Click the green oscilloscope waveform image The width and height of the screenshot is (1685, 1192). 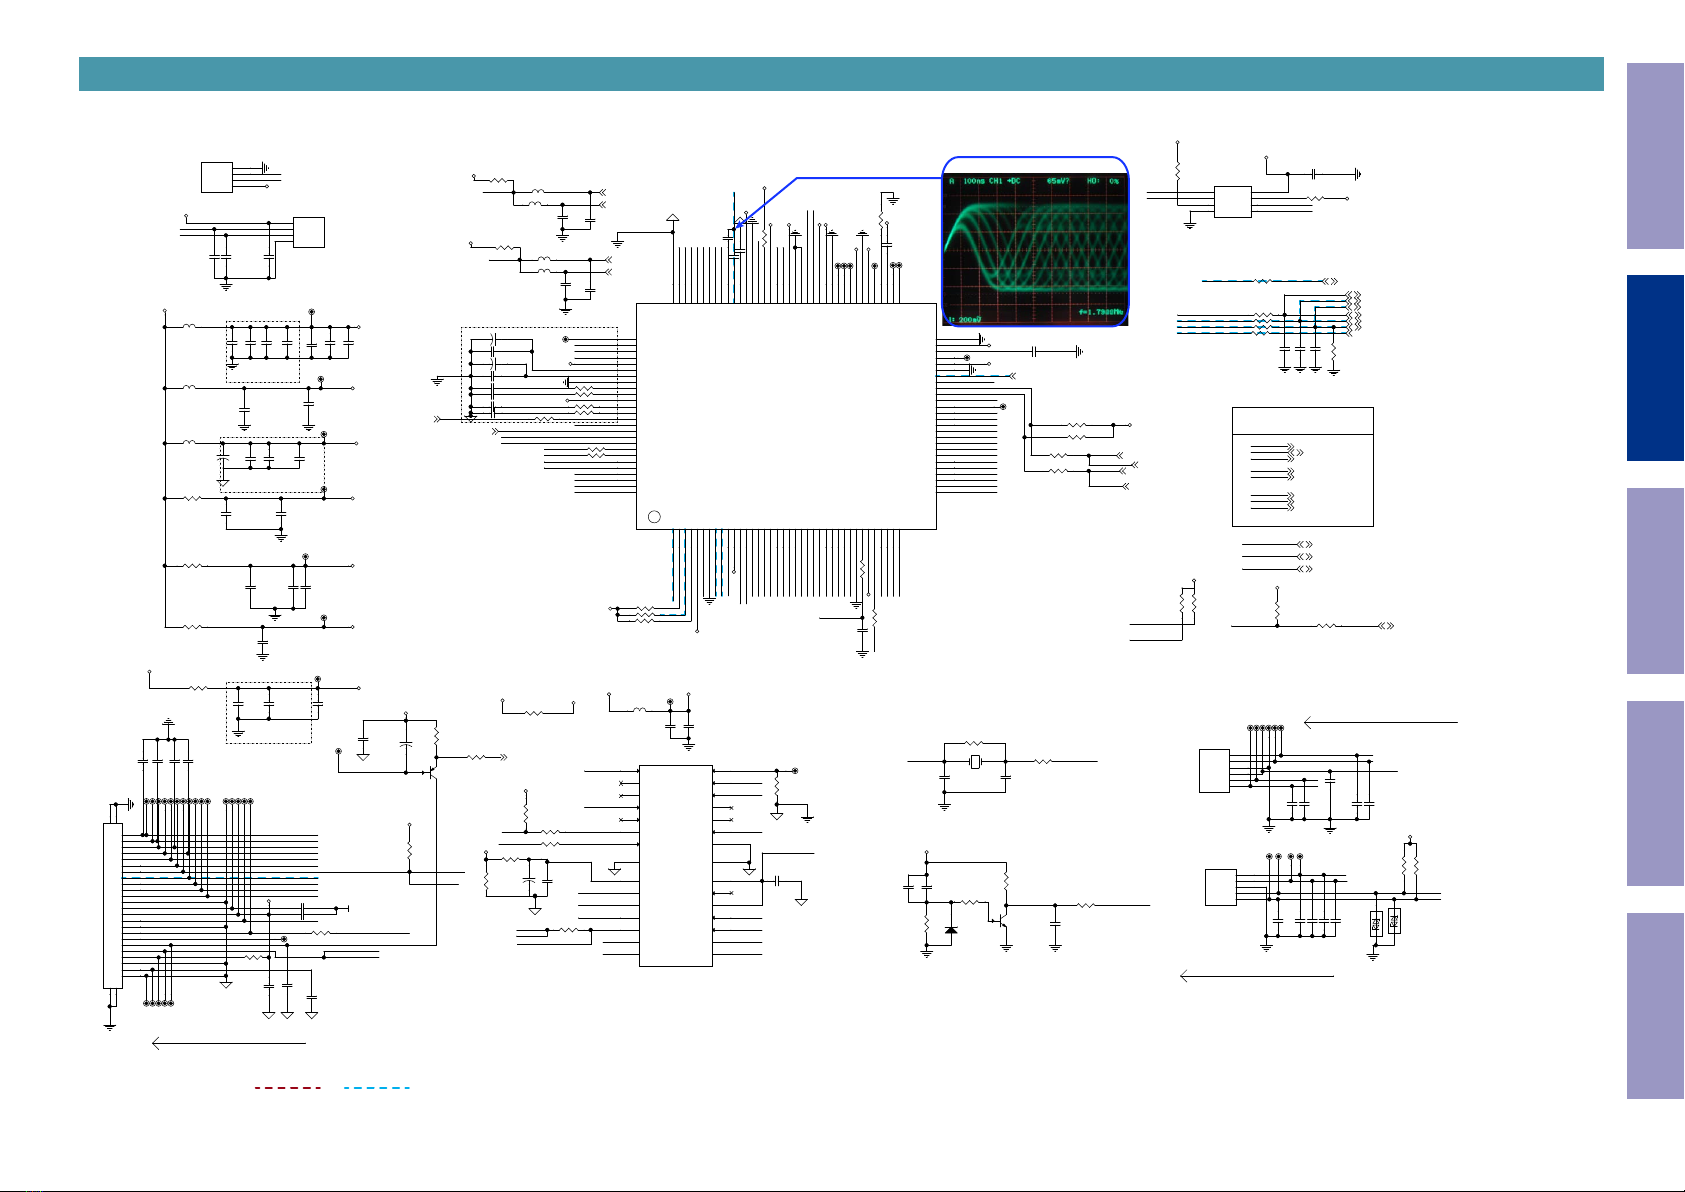[x=1036, y=248]
